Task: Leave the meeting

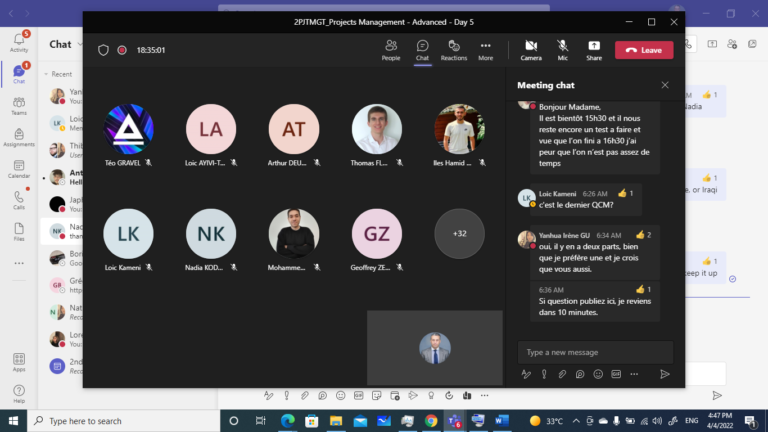Action: [x=644, y=50]
